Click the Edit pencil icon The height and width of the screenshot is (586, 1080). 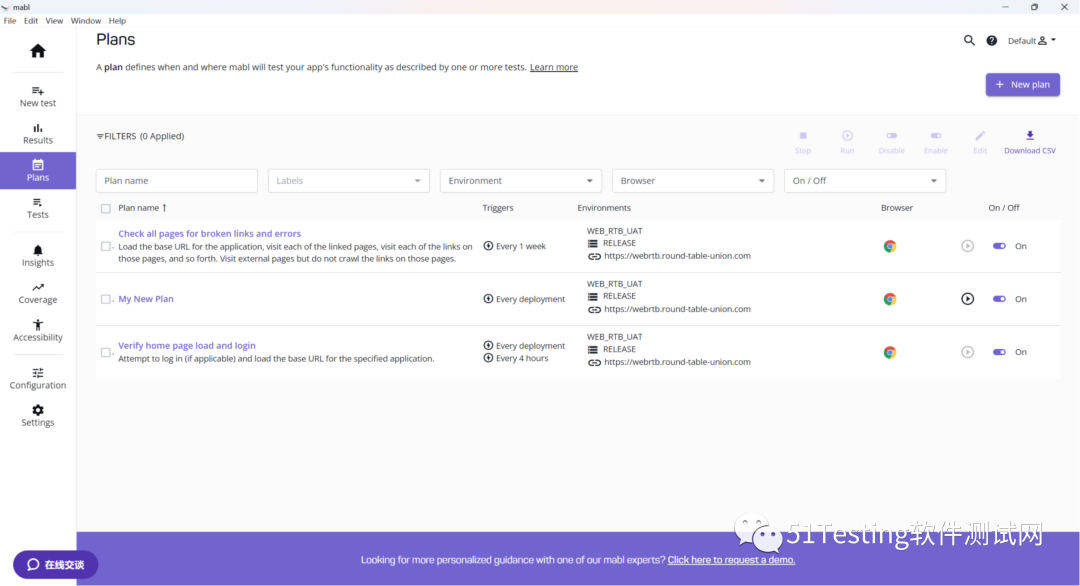click(980, 143)
